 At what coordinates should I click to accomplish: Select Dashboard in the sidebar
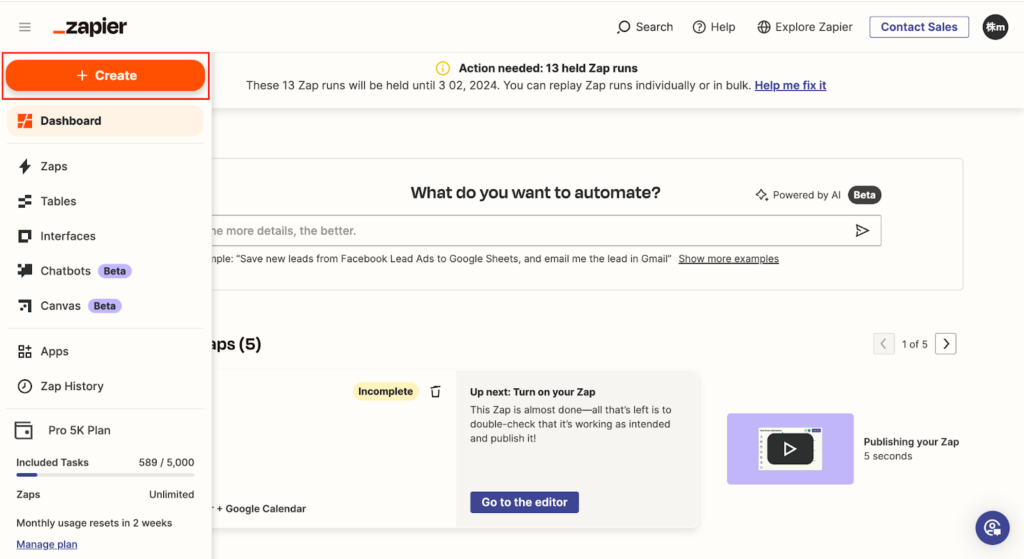tap(105, 121)
